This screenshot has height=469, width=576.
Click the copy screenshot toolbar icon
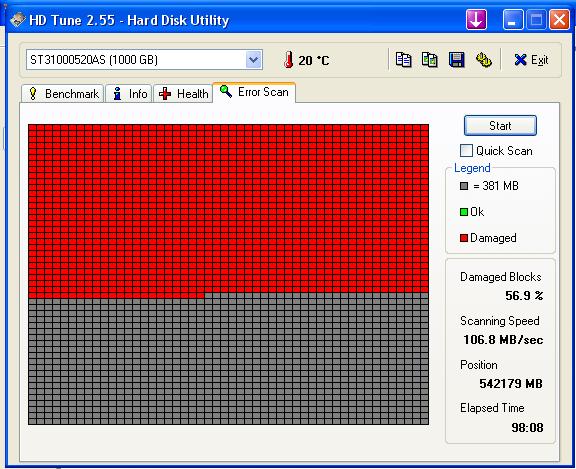[x=429, y=60]
